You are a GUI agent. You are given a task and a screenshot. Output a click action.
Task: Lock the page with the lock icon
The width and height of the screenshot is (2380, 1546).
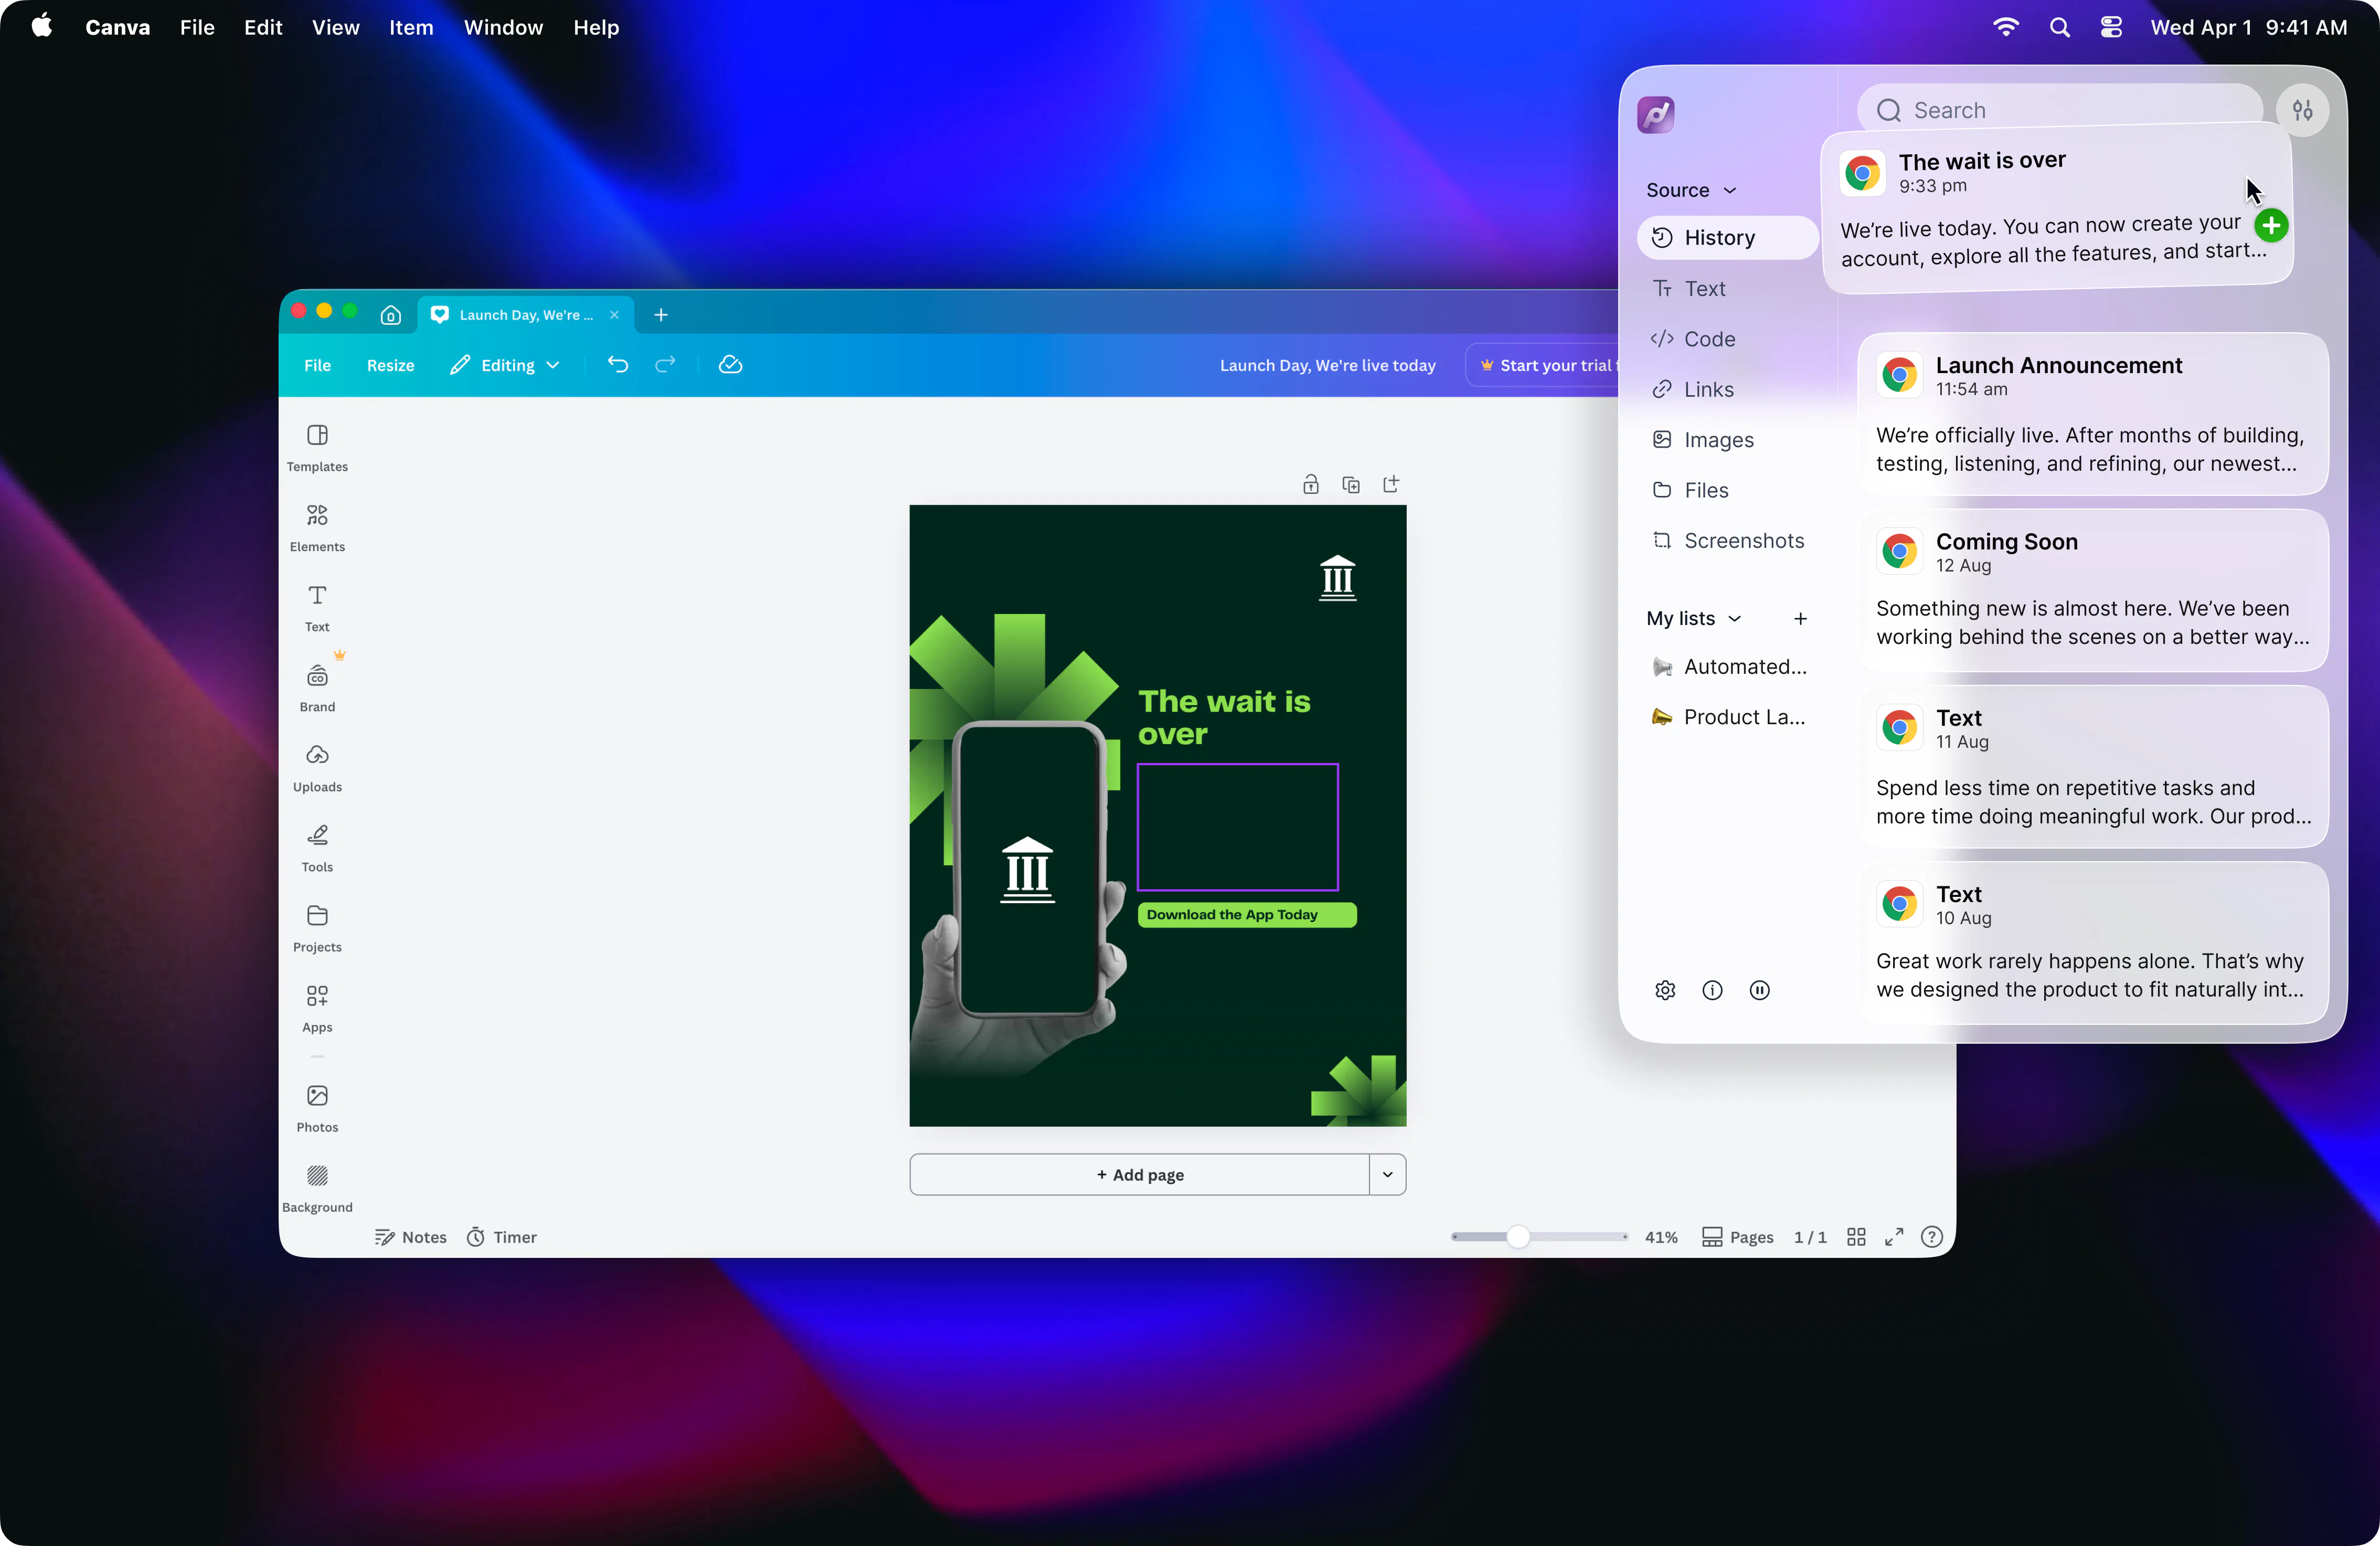pos(1311,484)
